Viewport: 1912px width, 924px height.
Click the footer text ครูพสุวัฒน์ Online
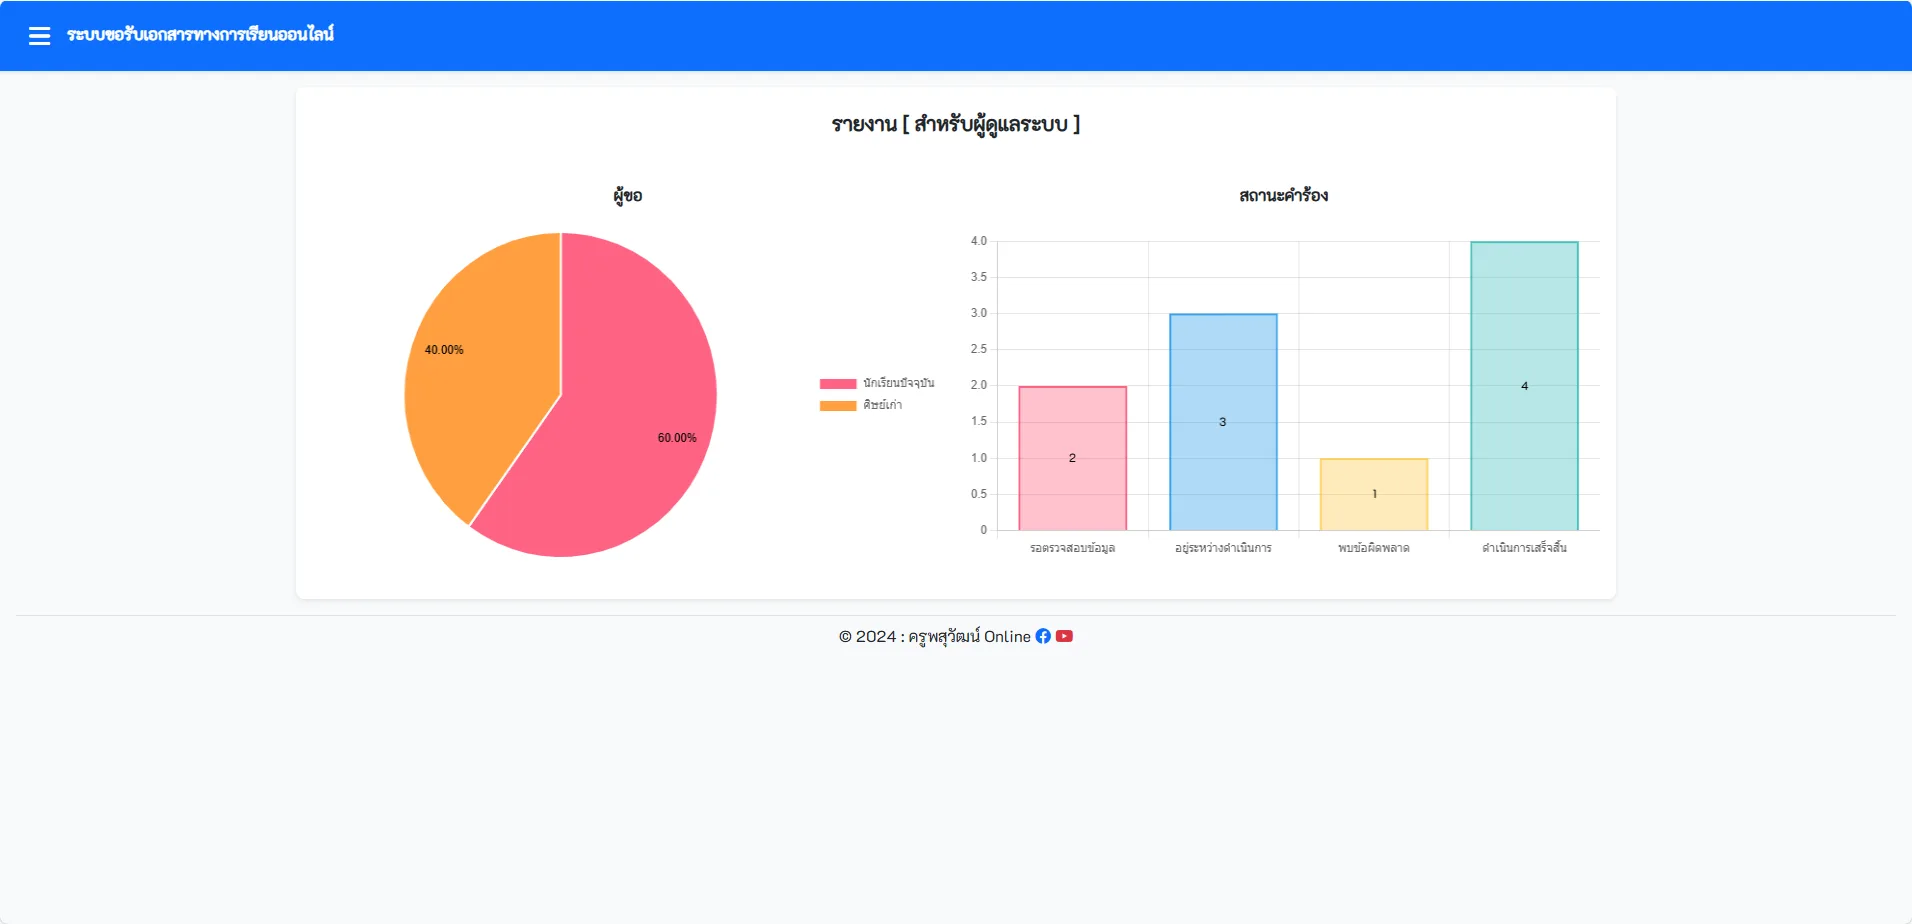pyautogui.click(x=969, y=636)
